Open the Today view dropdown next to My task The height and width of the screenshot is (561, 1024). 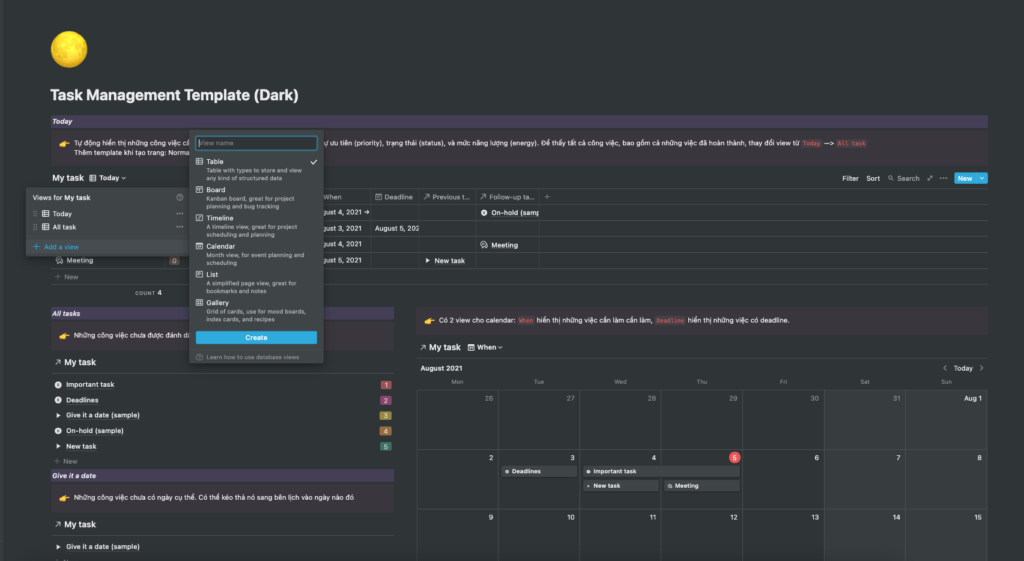pyautogui.click(x=112, y=178)
